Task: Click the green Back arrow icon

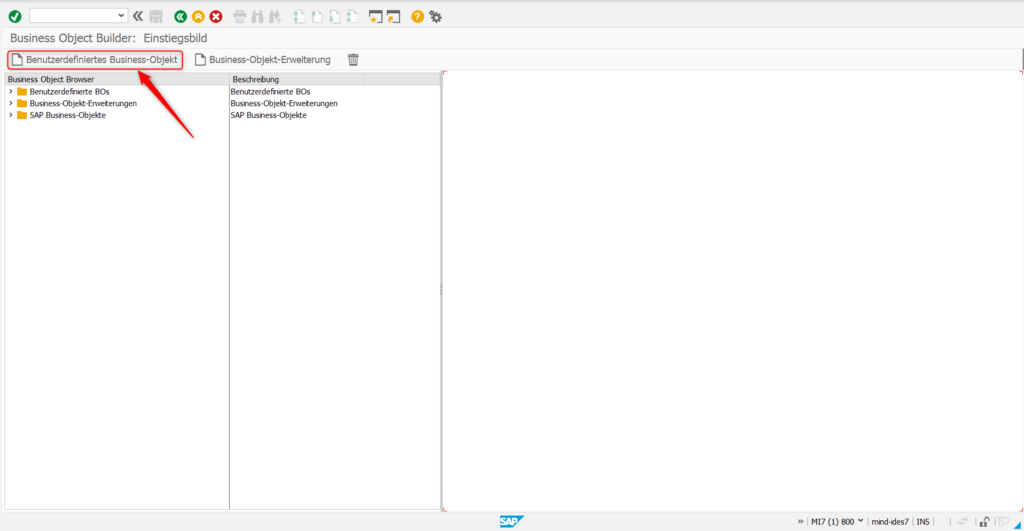Action: 180,16
